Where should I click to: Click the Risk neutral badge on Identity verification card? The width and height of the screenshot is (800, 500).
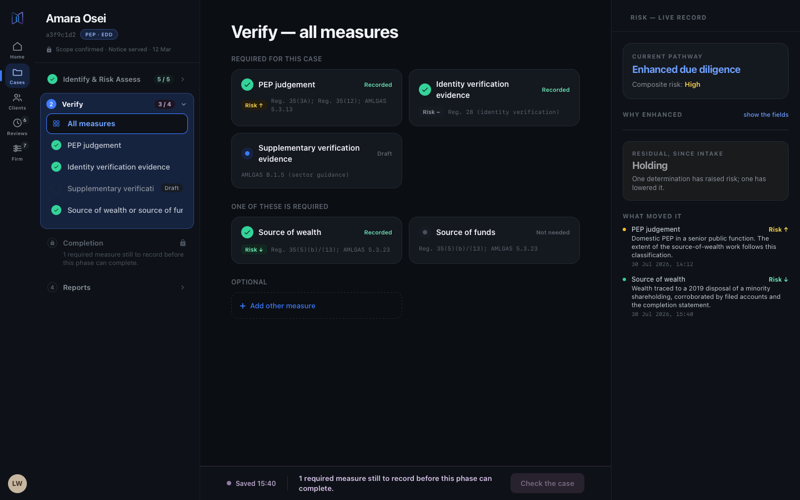431,112
